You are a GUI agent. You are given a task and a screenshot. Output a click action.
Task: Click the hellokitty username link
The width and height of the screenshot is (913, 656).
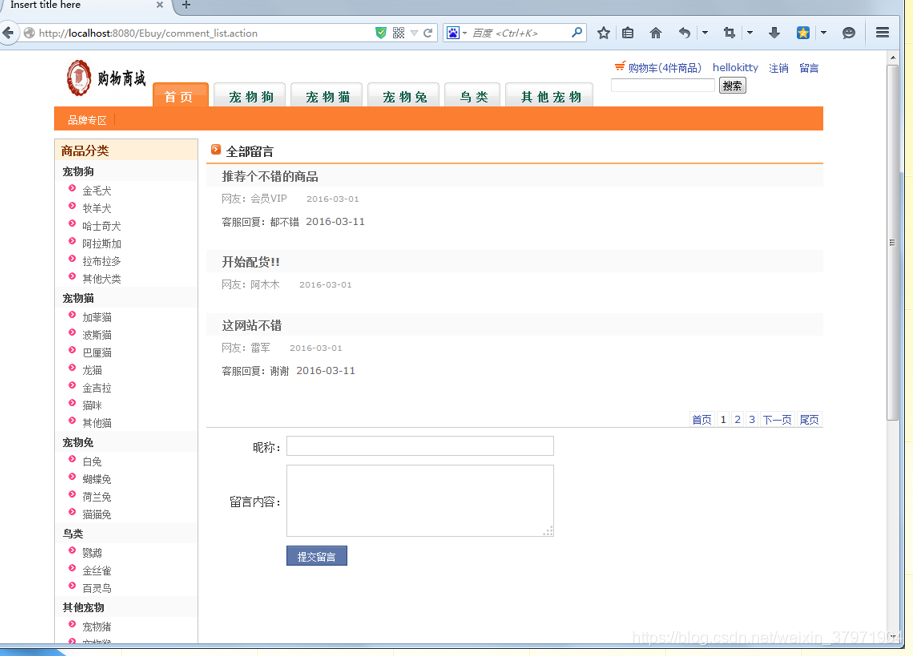click(735, 68)
